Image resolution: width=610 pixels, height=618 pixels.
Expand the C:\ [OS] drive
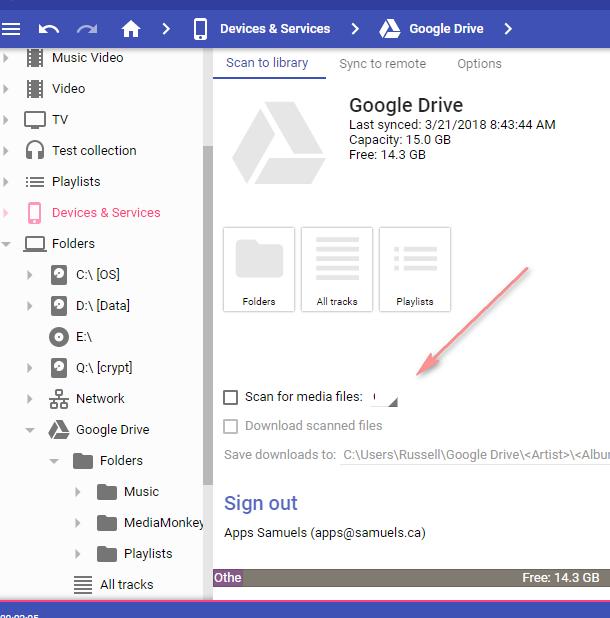pos(30,275)
